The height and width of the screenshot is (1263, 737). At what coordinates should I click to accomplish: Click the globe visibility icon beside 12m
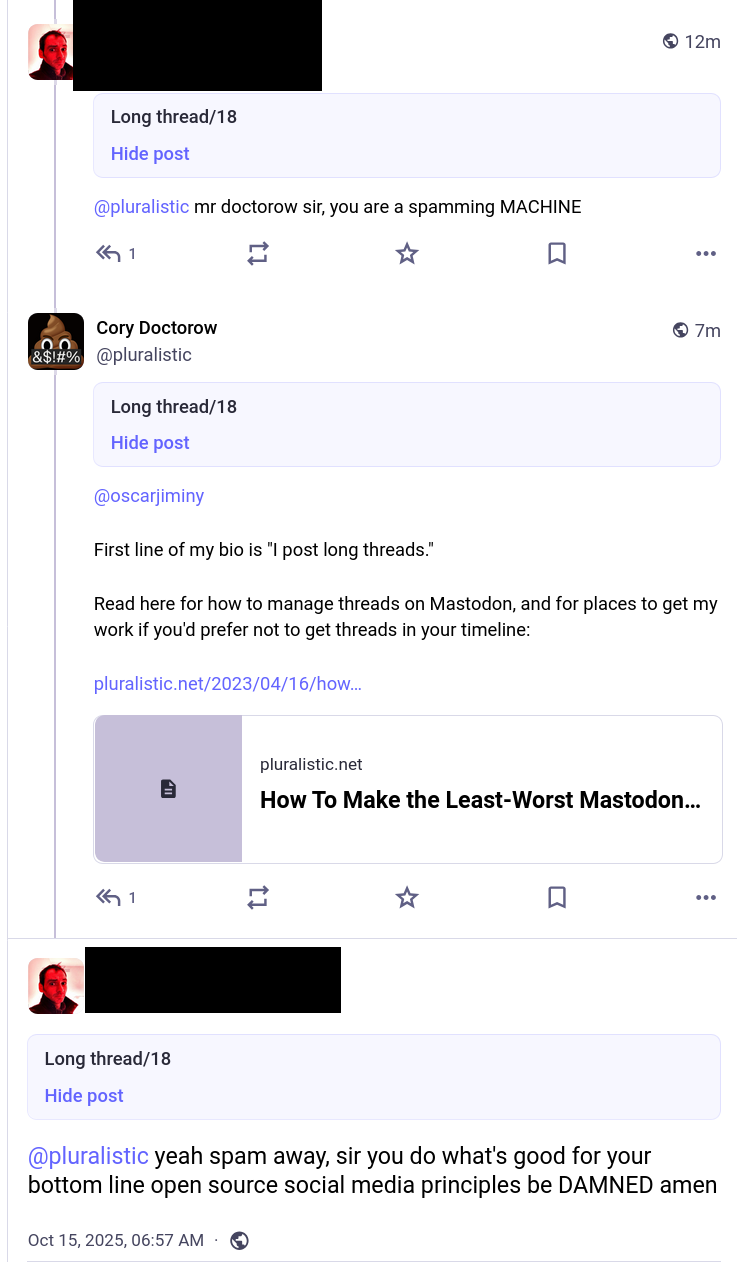pyautogui.click(x=671, y=41)
